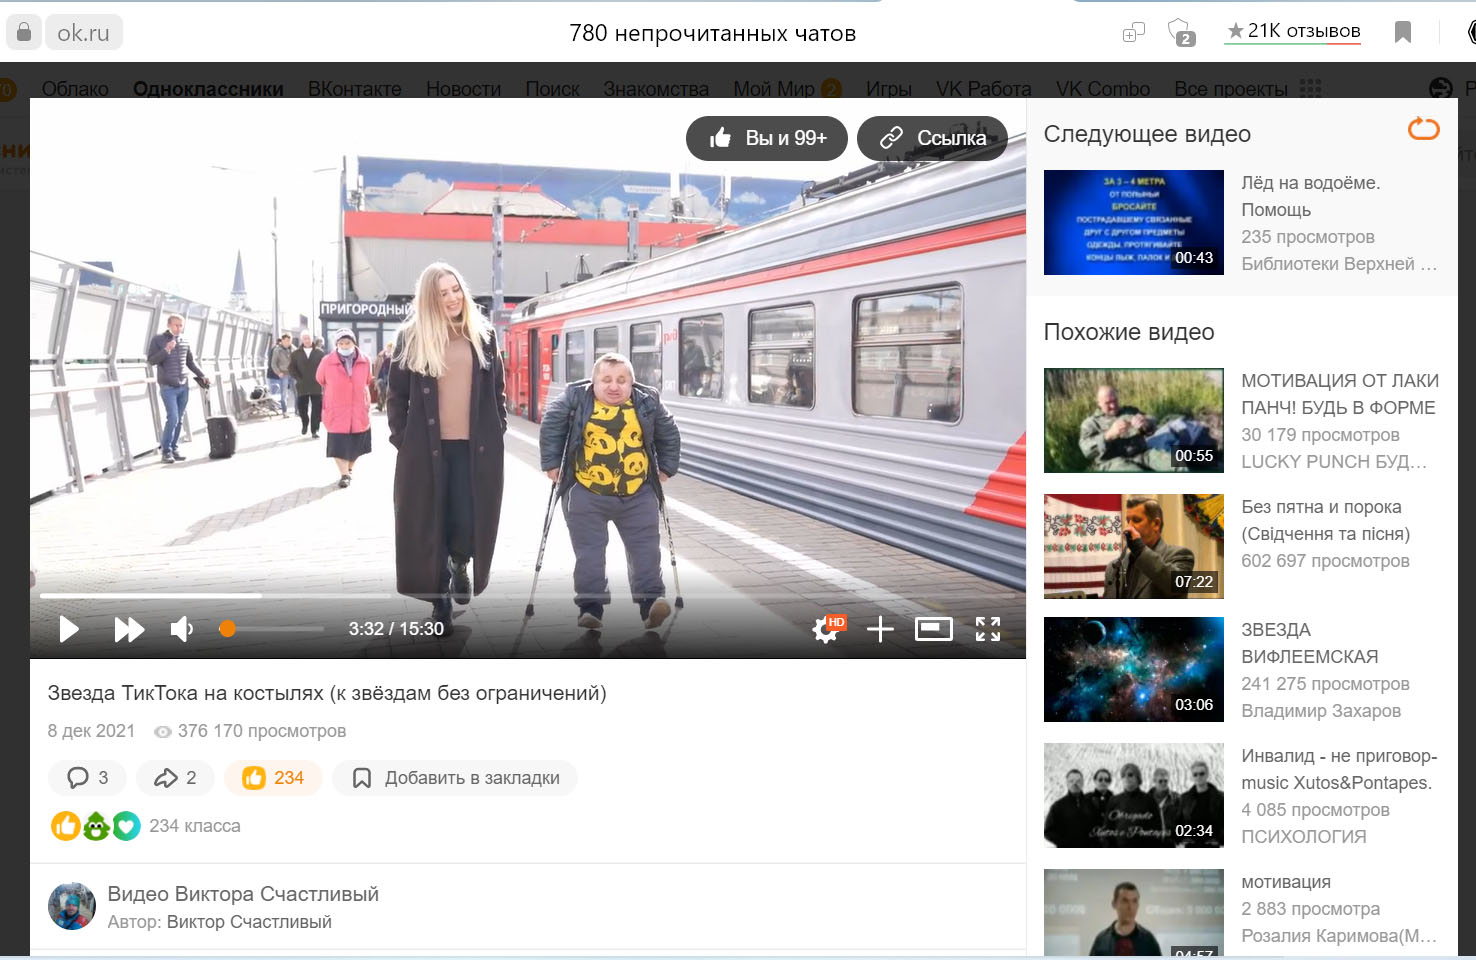
Task: Skip to next video with fast-forward icon
Action: click(x=129, y=629)
